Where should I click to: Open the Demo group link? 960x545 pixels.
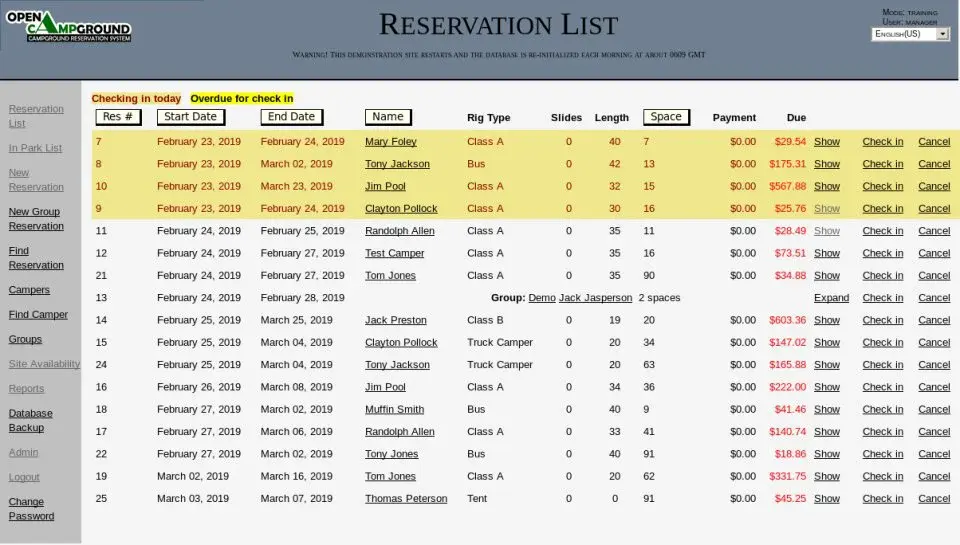(x=542, y=298)
